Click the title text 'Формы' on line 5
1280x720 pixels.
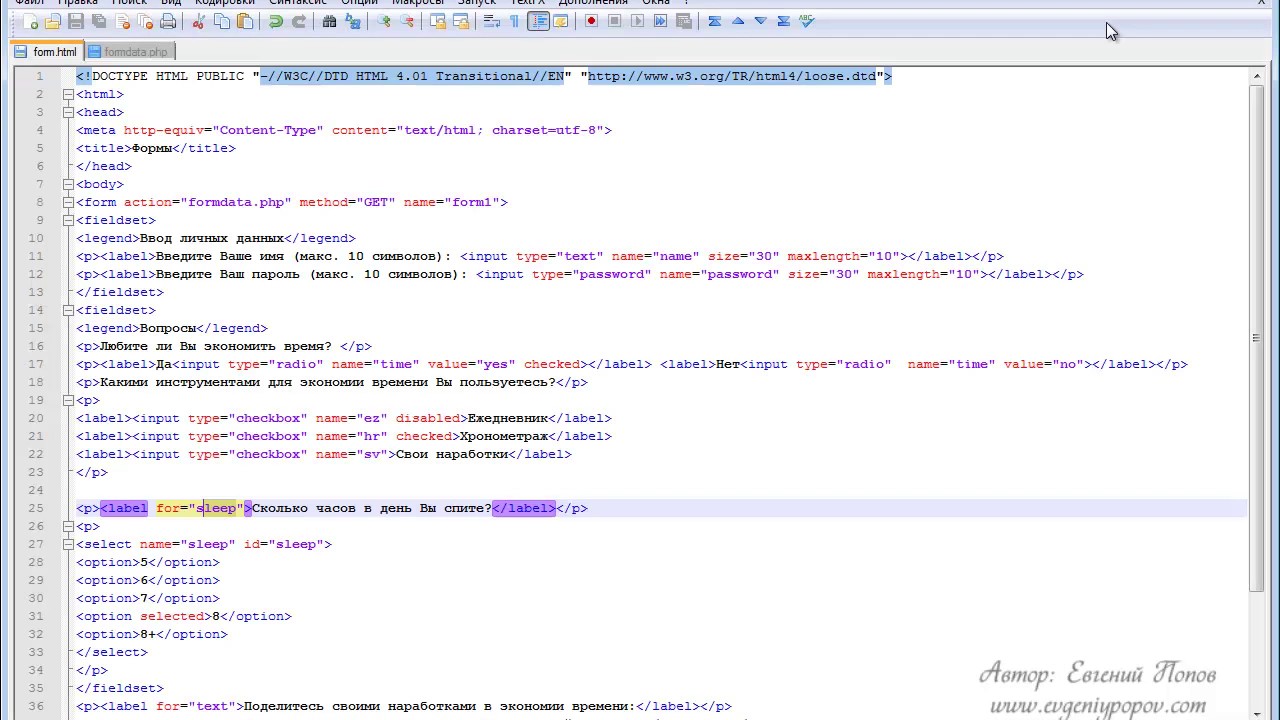point(152,148)
